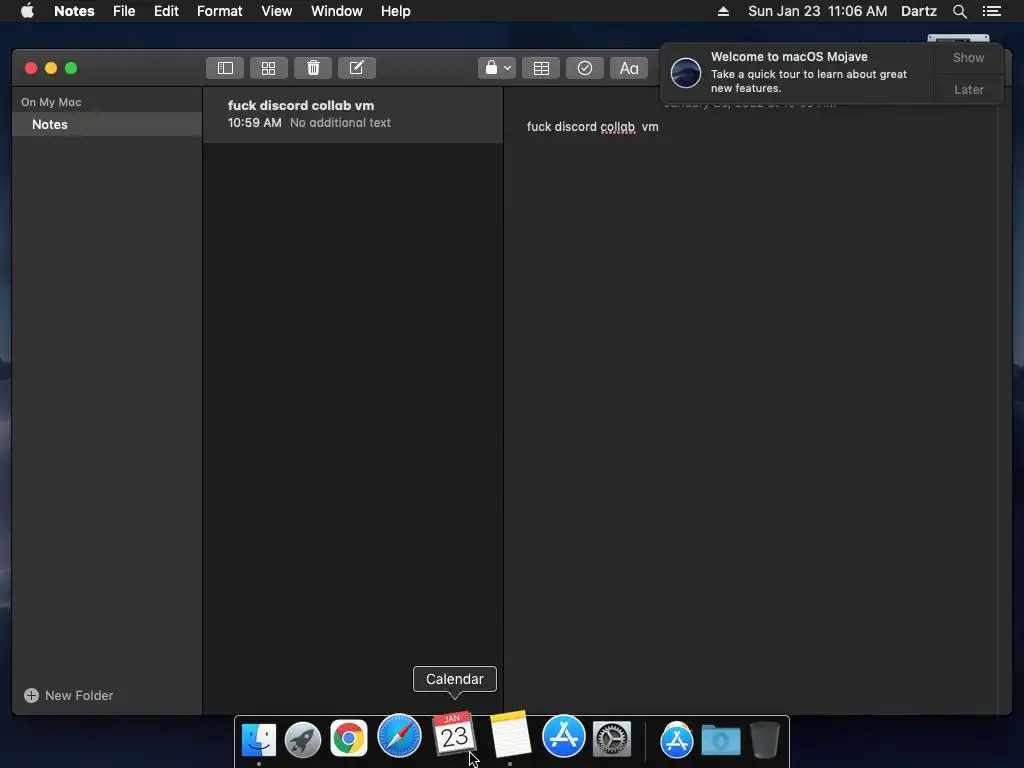This screenshot has width=1024, height=768.
Task: Open the Help menu
Action: coord(396,11)
